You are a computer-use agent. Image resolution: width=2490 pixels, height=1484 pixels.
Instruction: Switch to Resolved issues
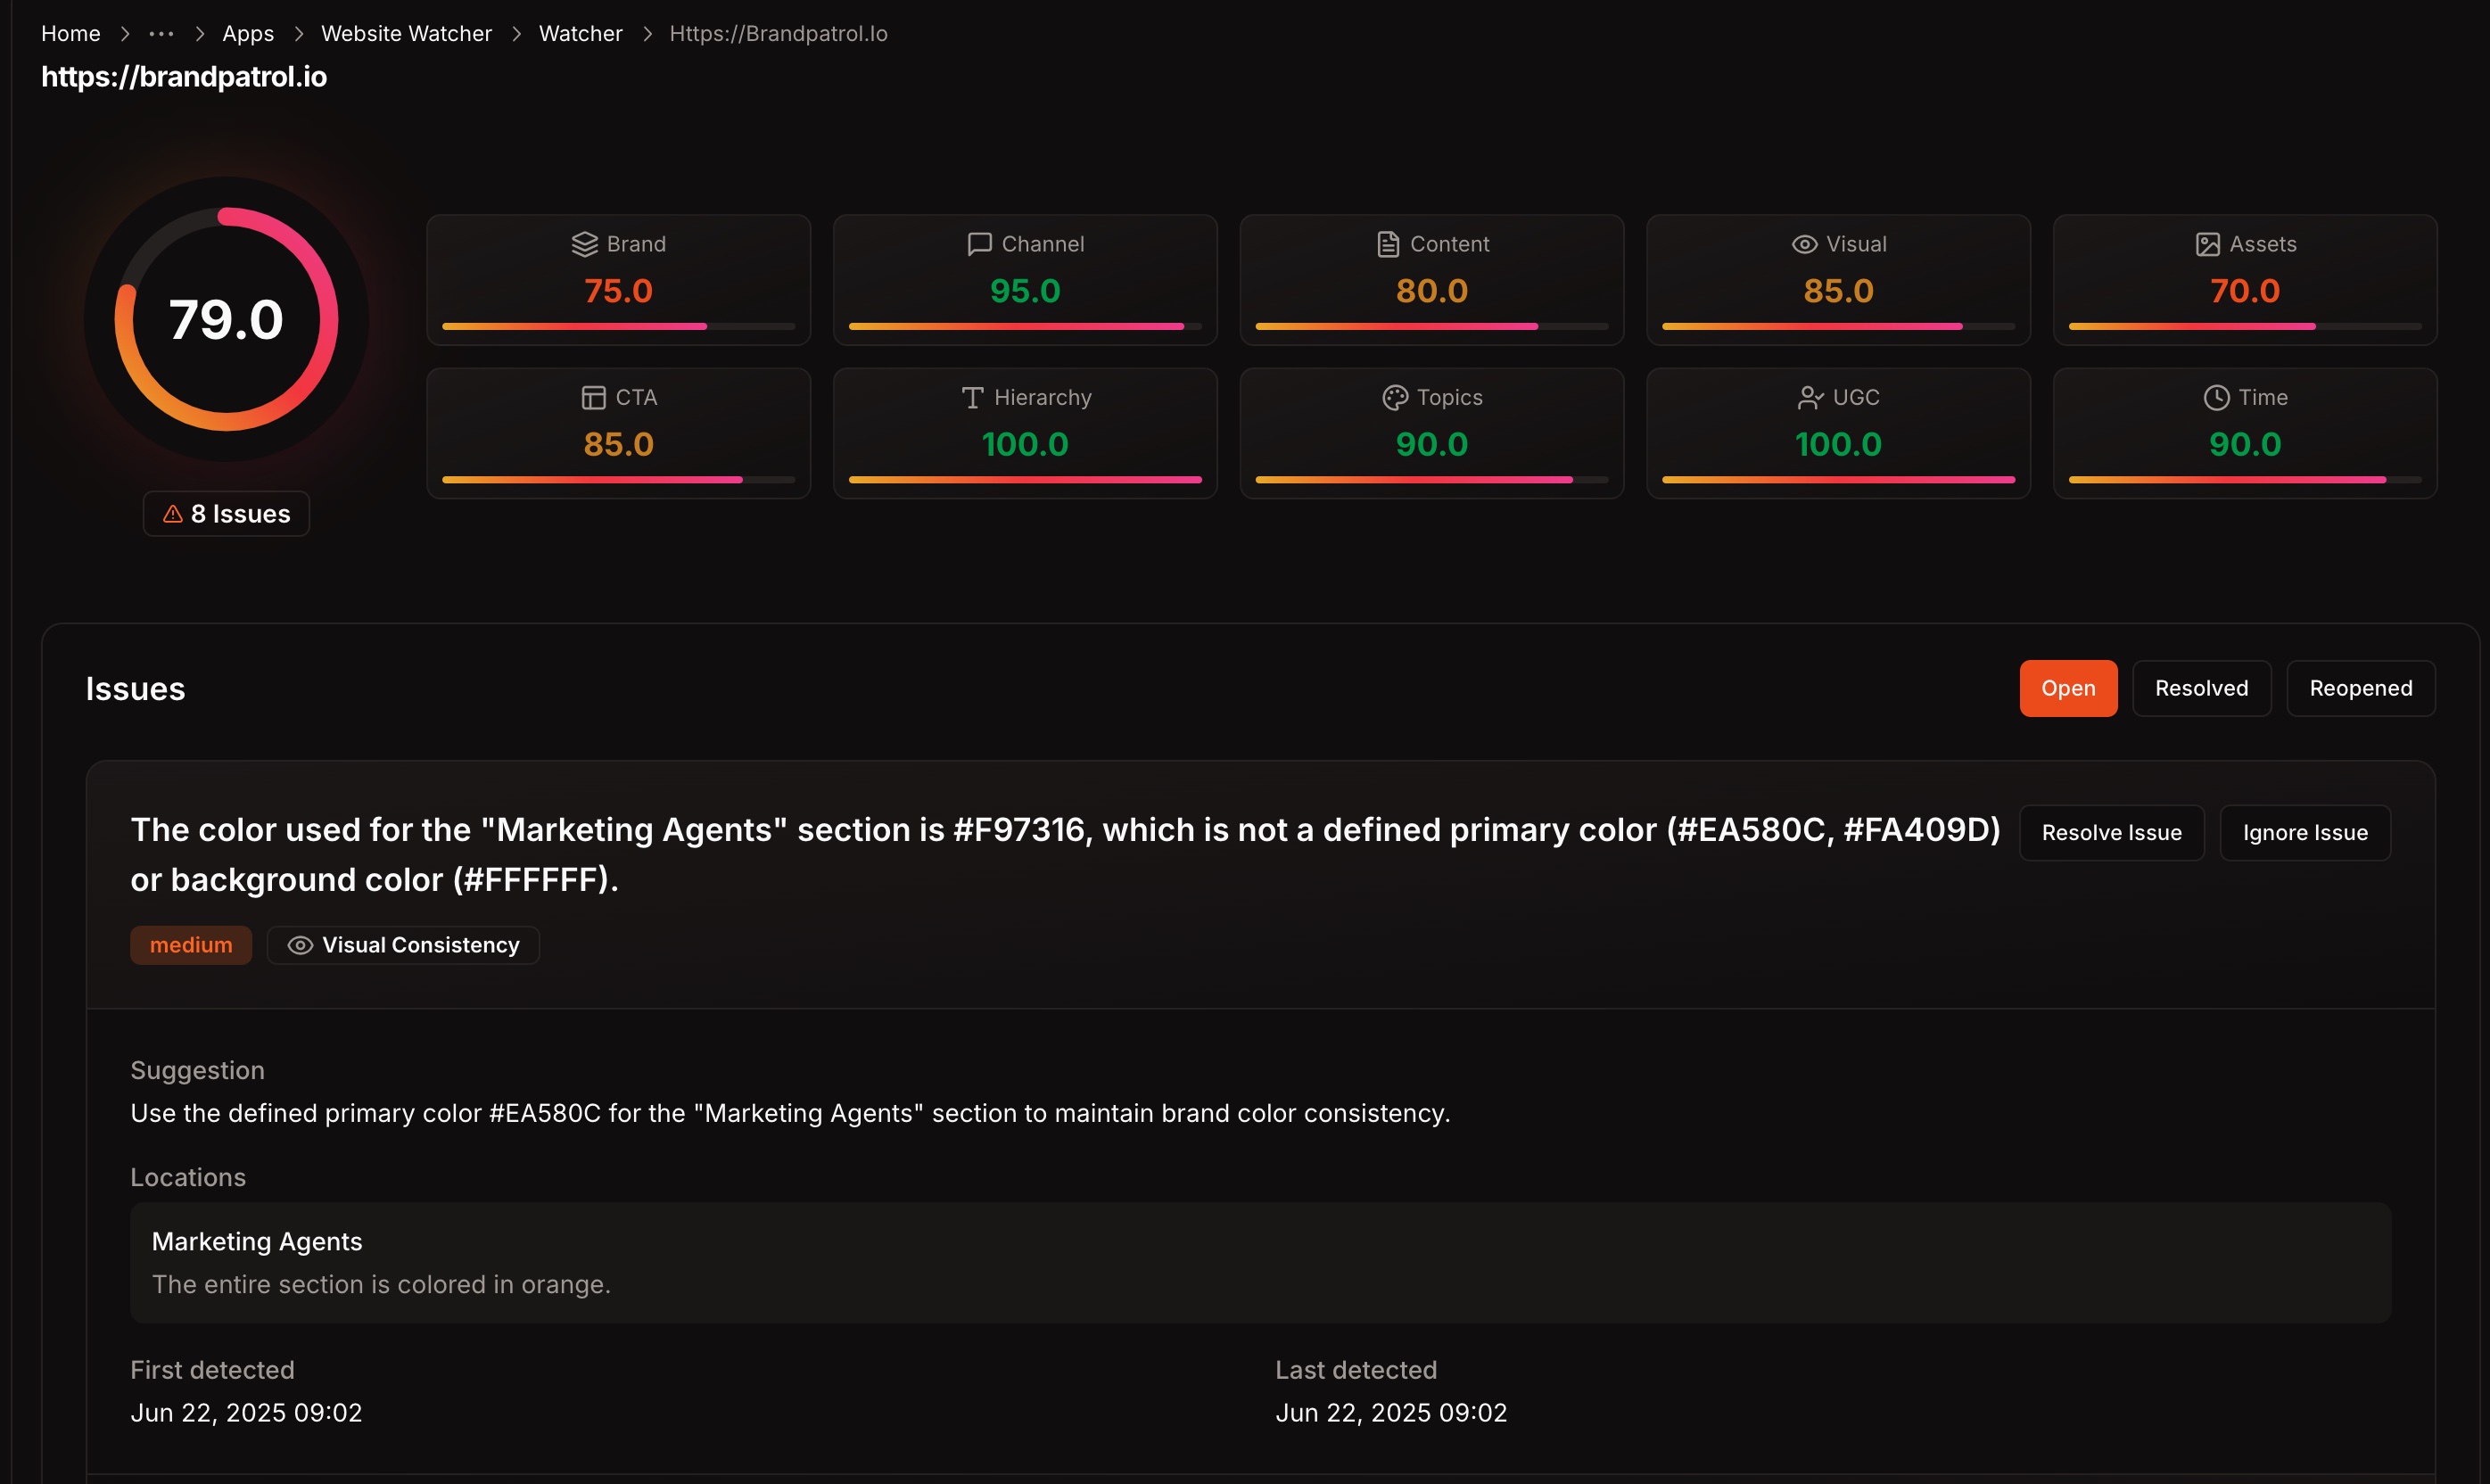click(x=2200, y=688)
